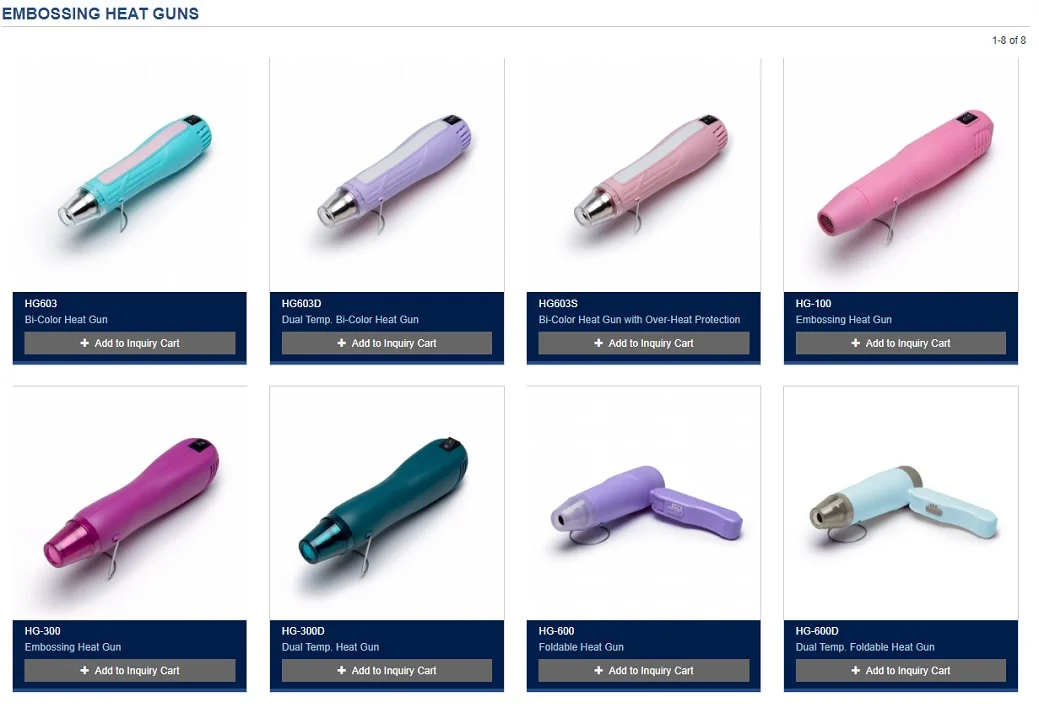1039x708 pixels.
Task: Add HG603 Bi-Color Heat Gun to inquiry cart
Action: 130,343
